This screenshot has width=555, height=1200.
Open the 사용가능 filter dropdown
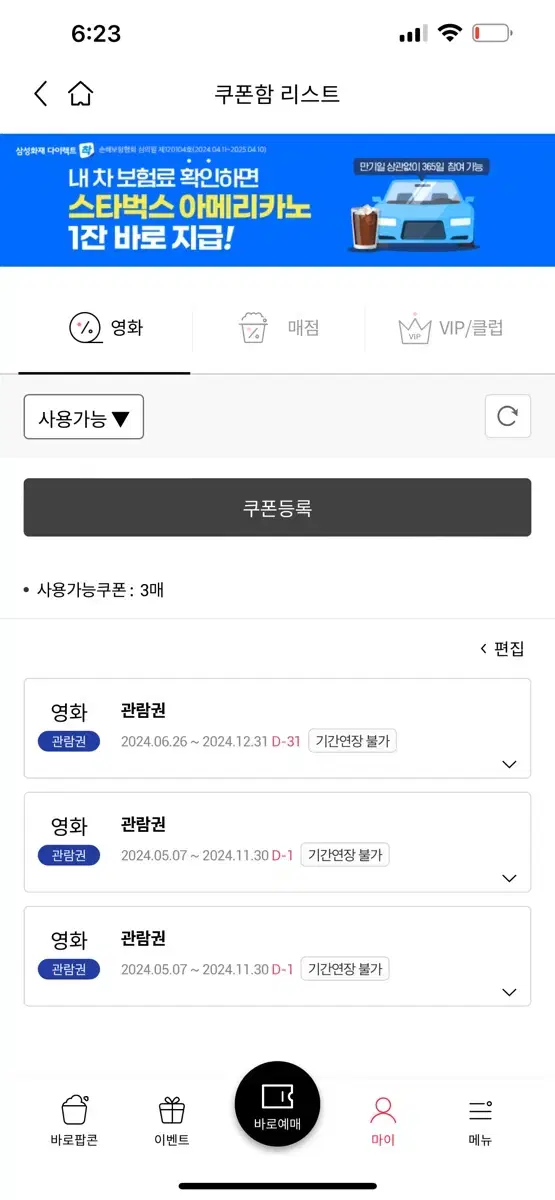(x=84, y=417)
